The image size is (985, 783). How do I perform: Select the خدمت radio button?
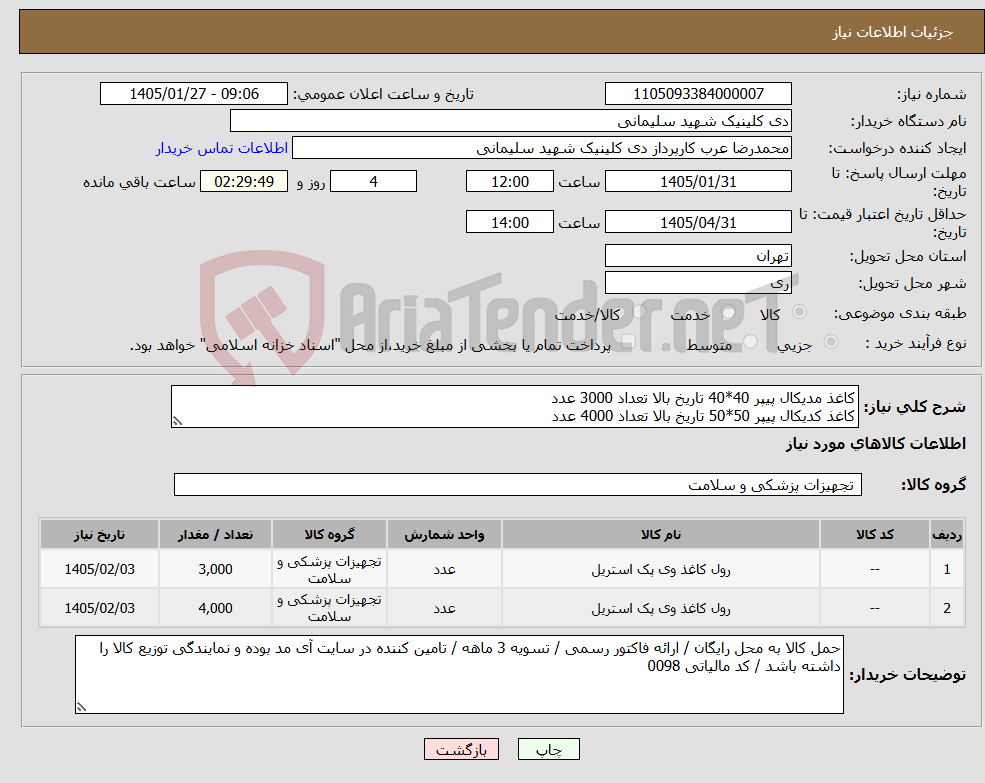(x=729, y=312)
